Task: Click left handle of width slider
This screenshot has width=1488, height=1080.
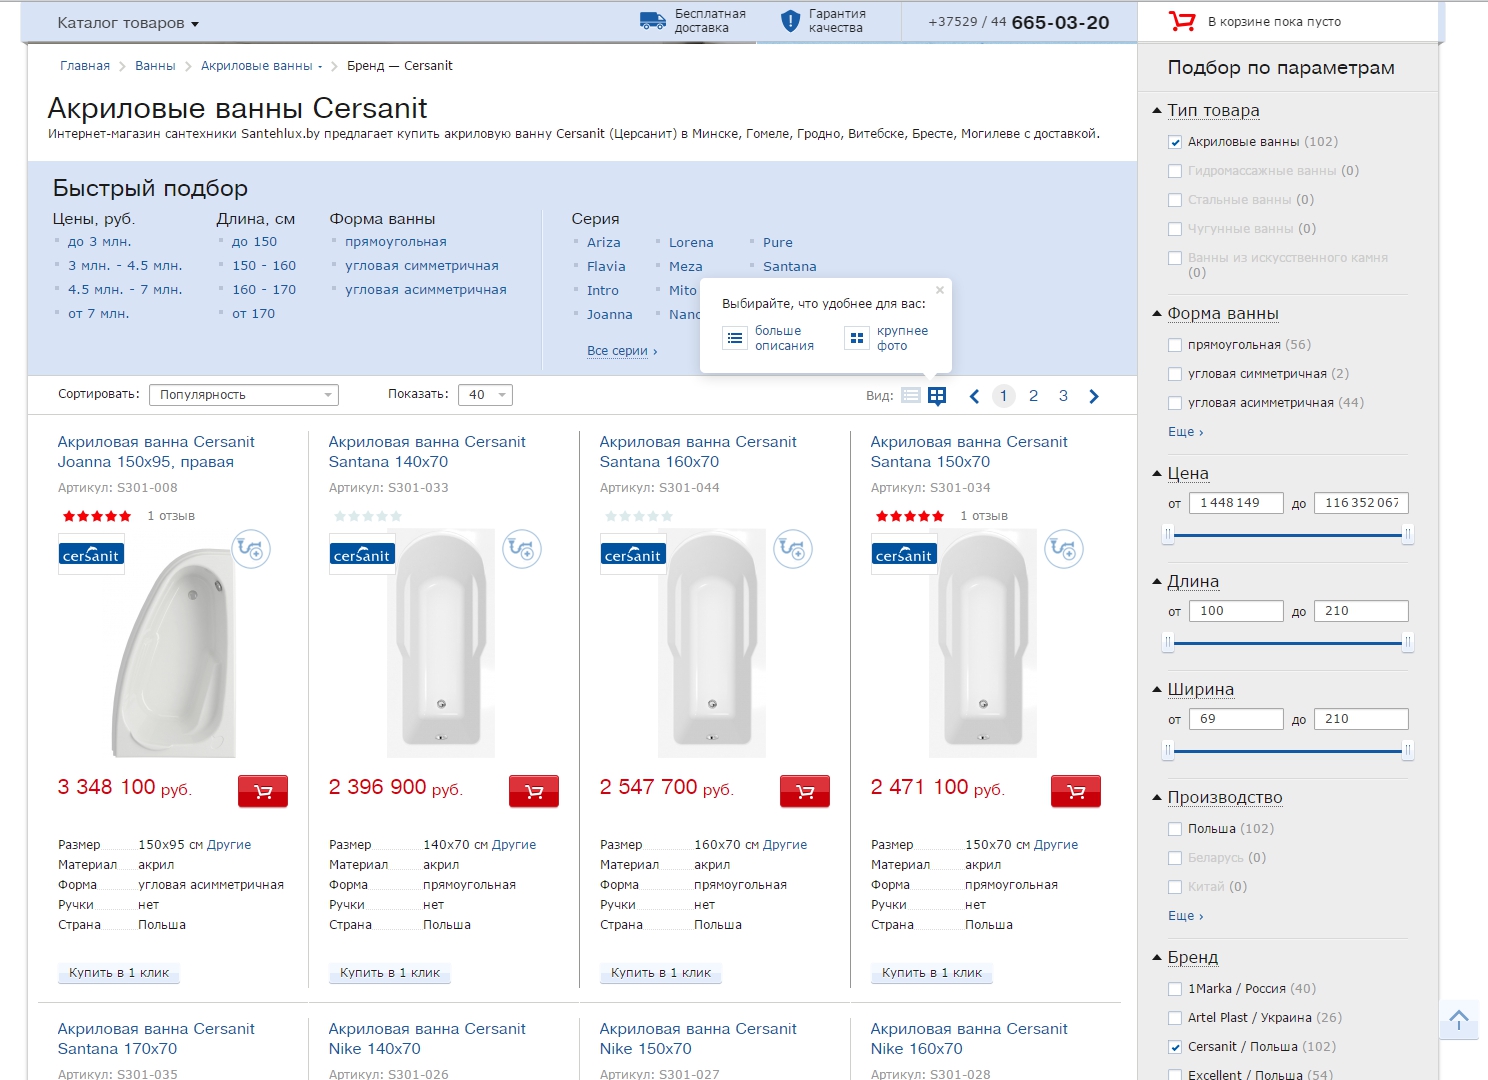Action: click(x=1168, y=751)
